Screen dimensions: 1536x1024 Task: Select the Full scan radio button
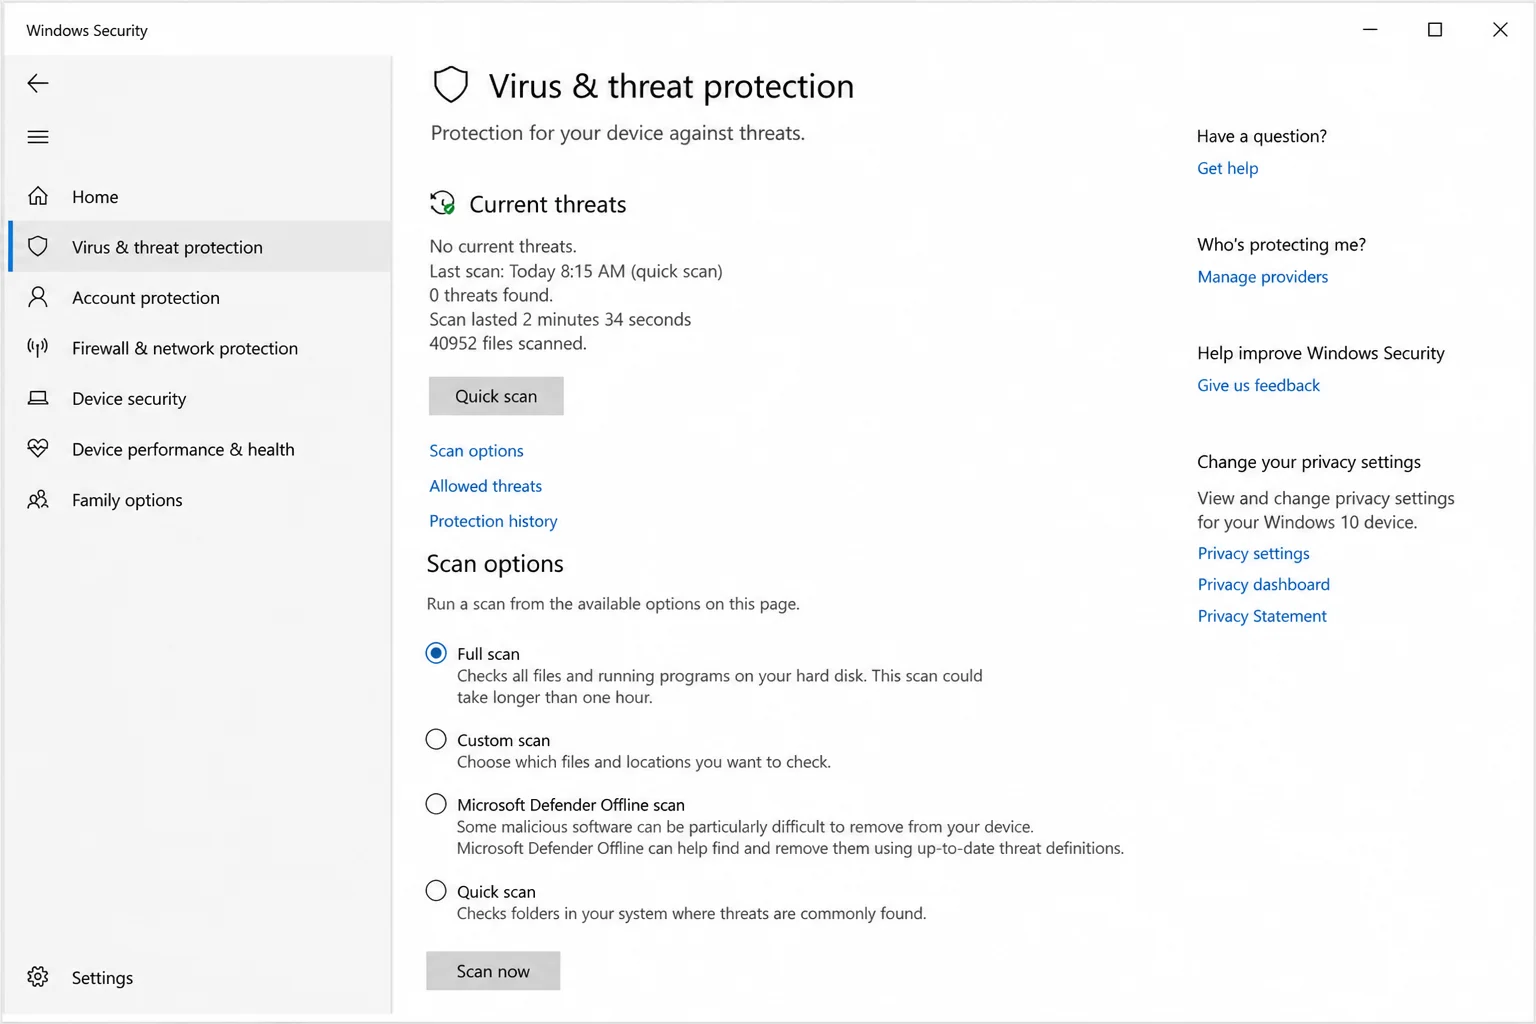click(x=436, y=653)
